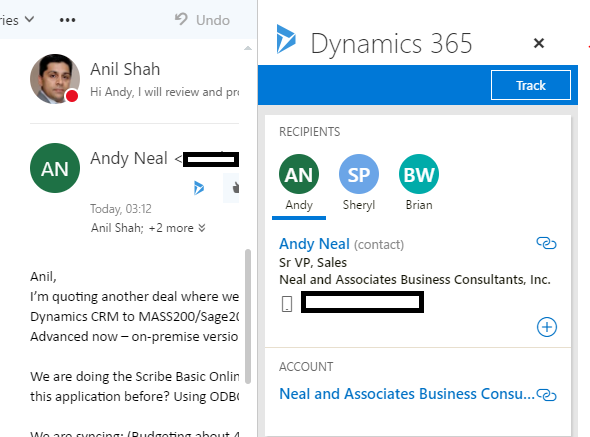Click the thumbs-up like icon on message
This screenshot has width=590, height=437.
pos(235,187)
